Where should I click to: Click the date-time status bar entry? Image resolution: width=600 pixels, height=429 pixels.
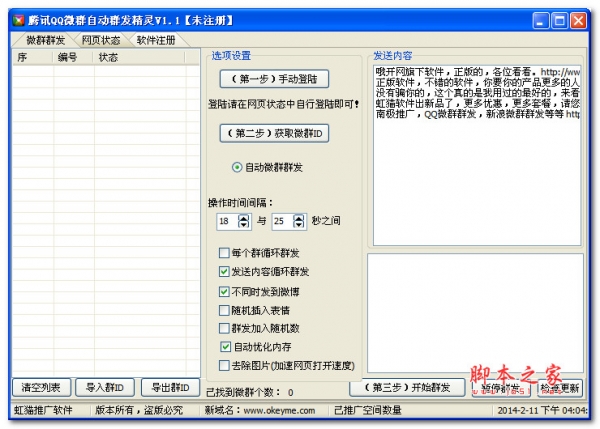(x=542, y=411)
